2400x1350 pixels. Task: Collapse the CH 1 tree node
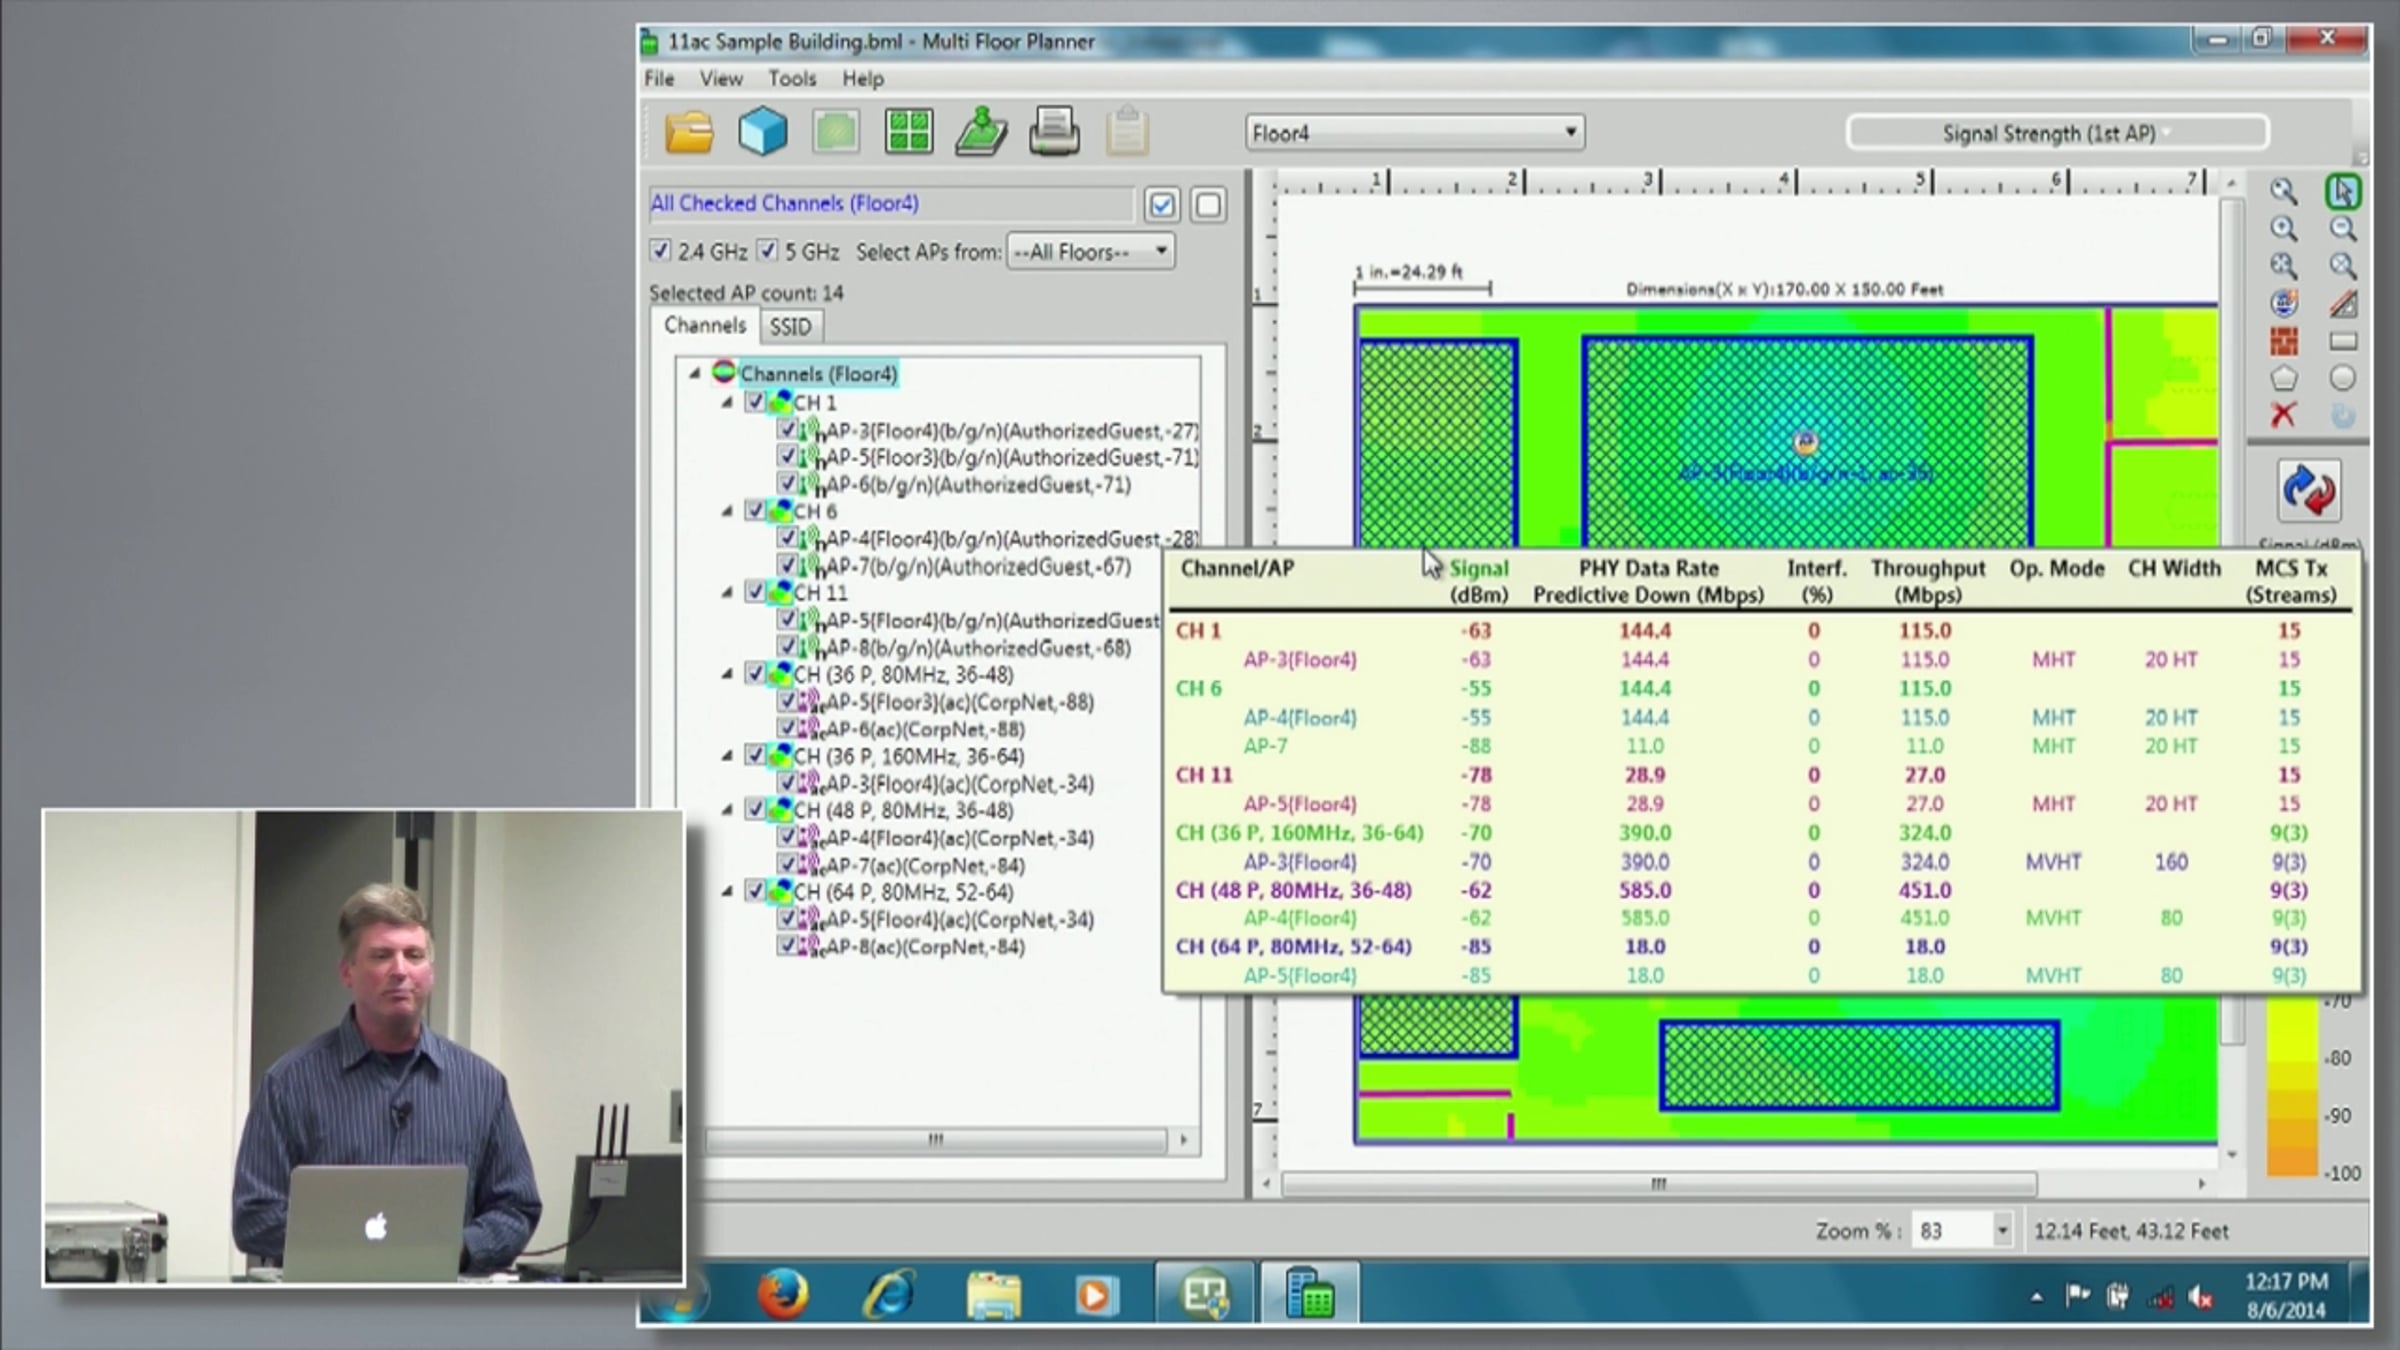727,402
